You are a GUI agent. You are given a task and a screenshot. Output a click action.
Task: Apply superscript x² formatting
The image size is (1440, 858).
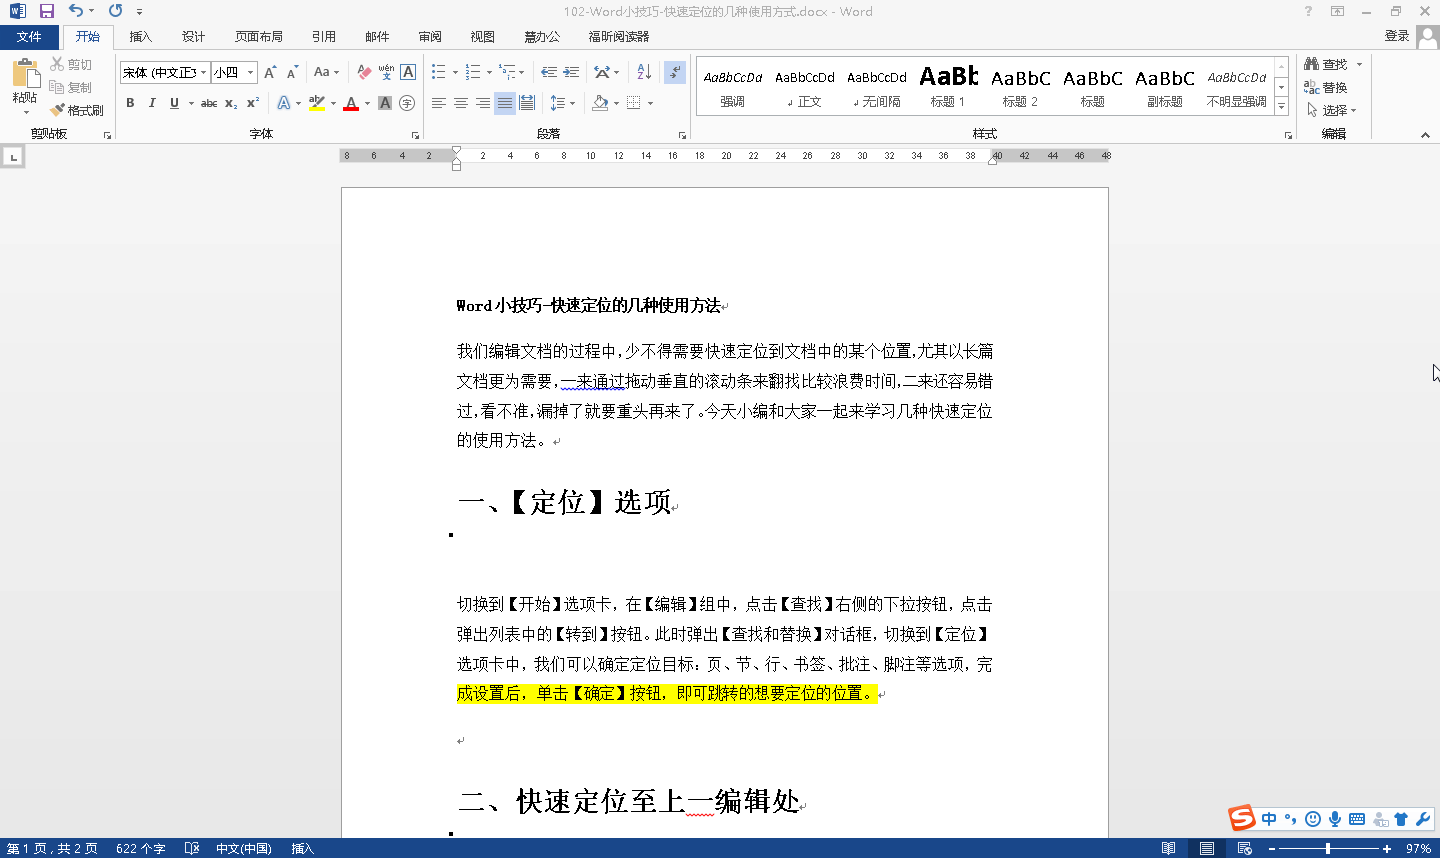click(253, 103)
